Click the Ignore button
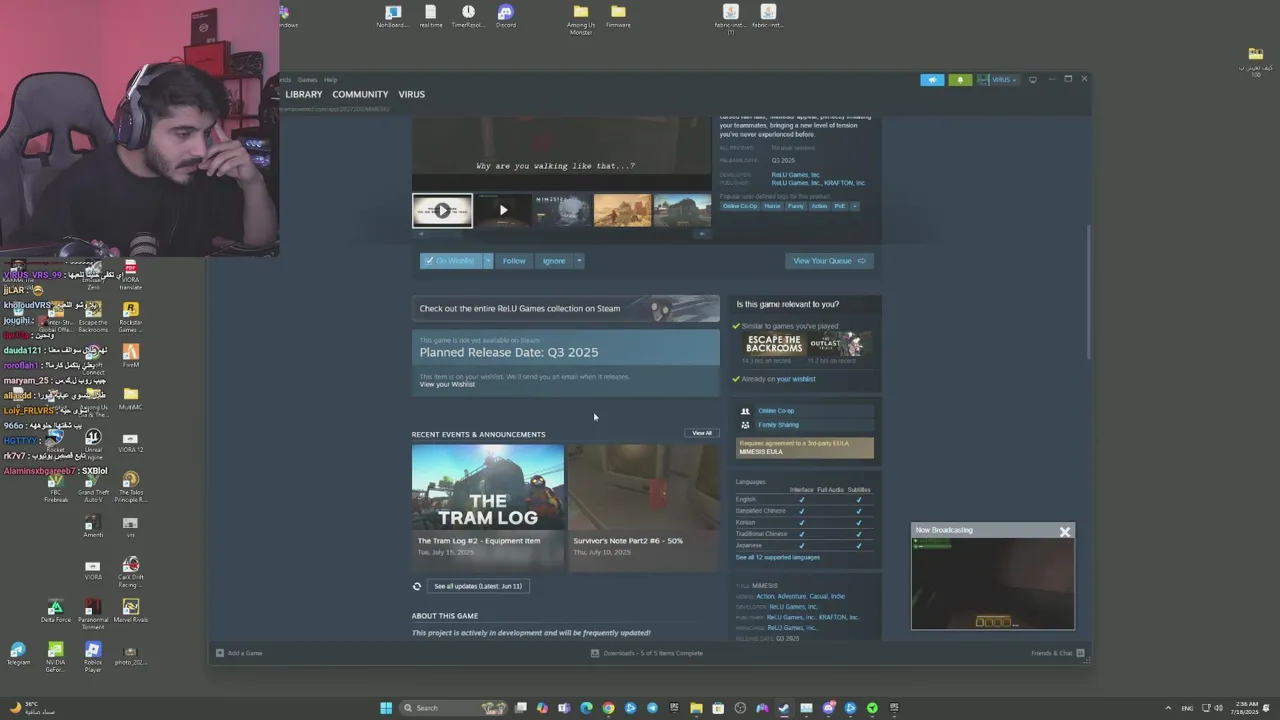 554,261
